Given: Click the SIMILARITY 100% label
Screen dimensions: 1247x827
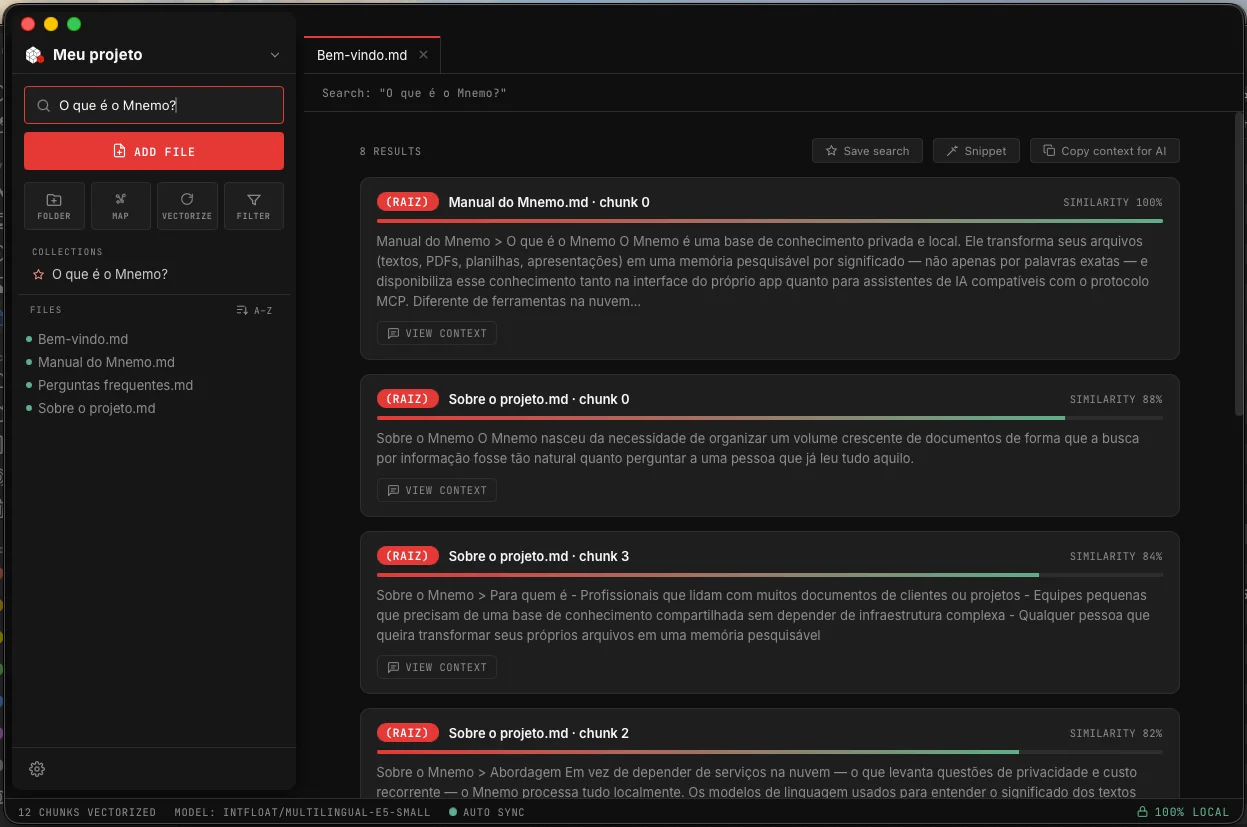Looking at the screenshot, I should pos(1113,202).
